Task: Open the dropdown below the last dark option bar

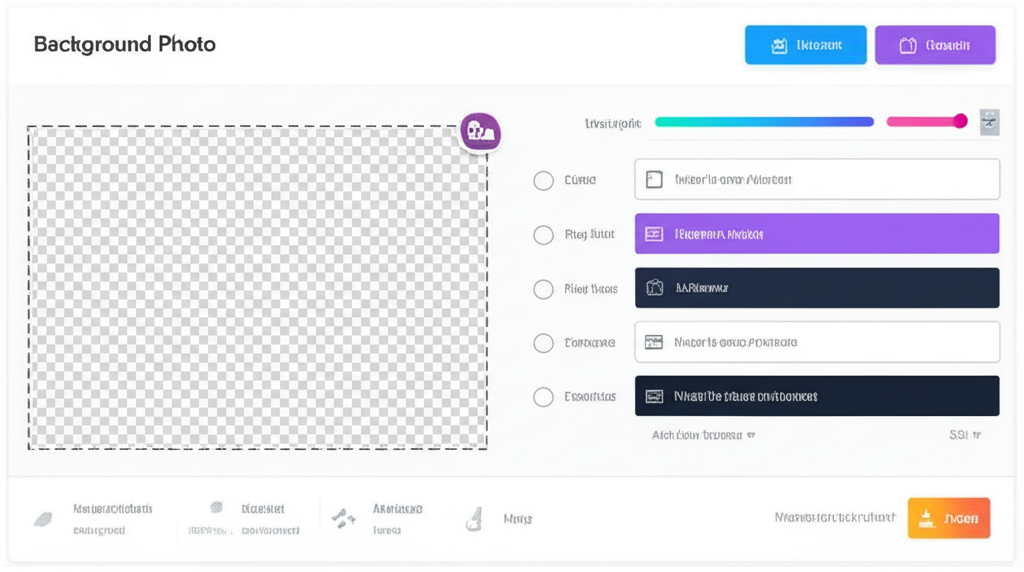Action: (x=703, y=435)
